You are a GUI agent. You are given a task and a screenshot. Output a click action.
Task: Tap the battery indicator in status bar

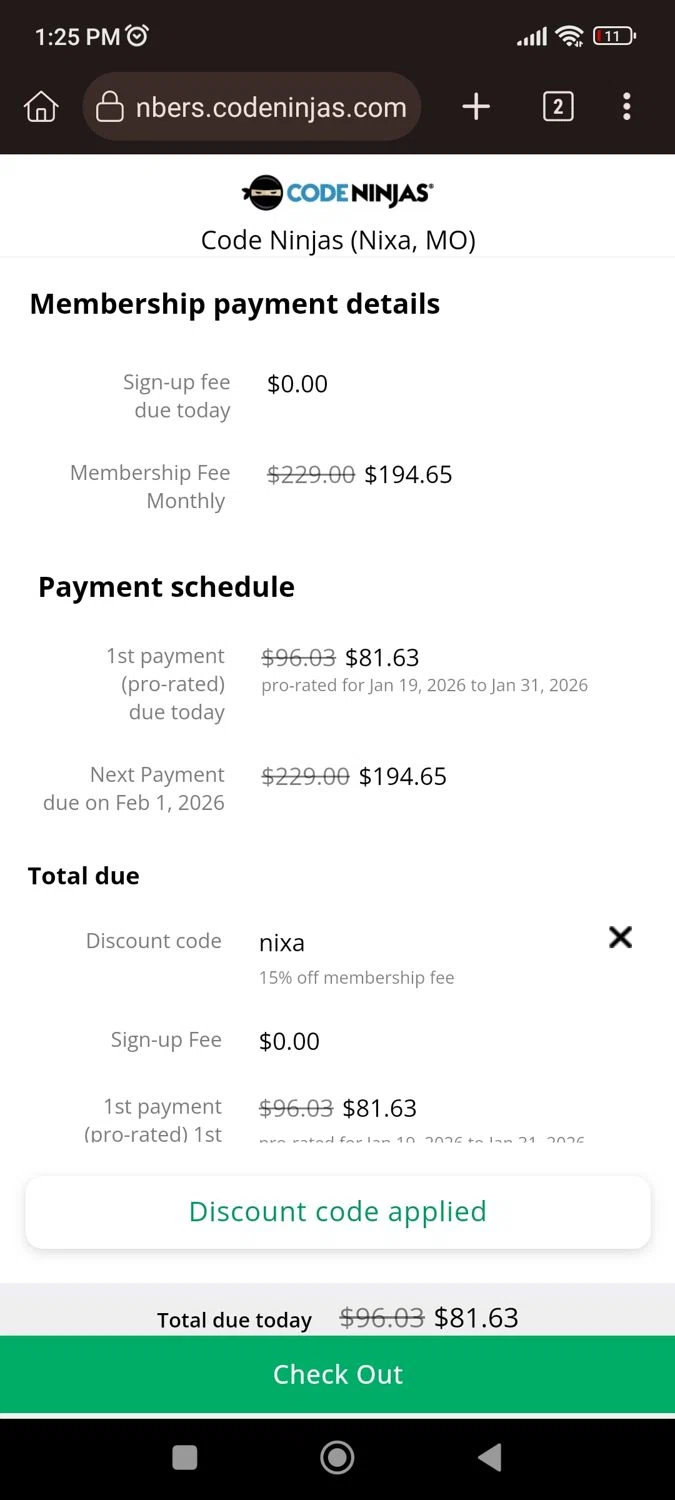point(614,36)
